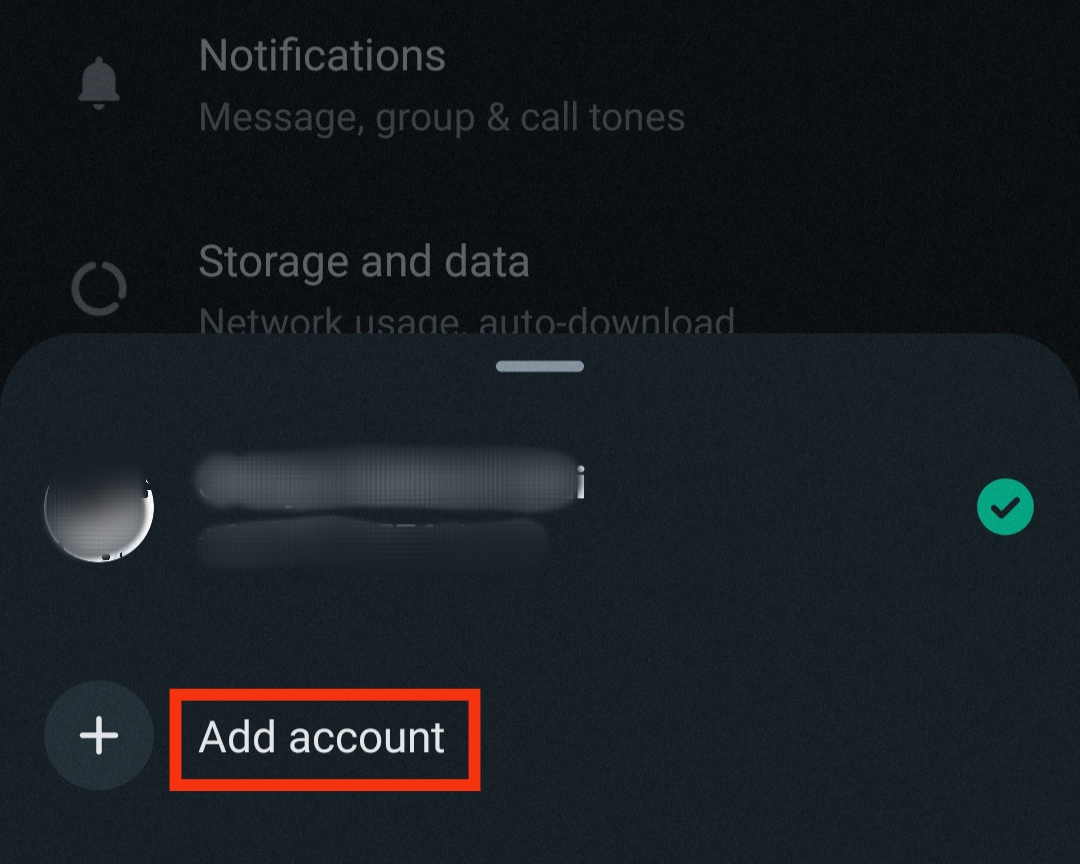
Task: Select the blurred account name text
Action: 389,479
